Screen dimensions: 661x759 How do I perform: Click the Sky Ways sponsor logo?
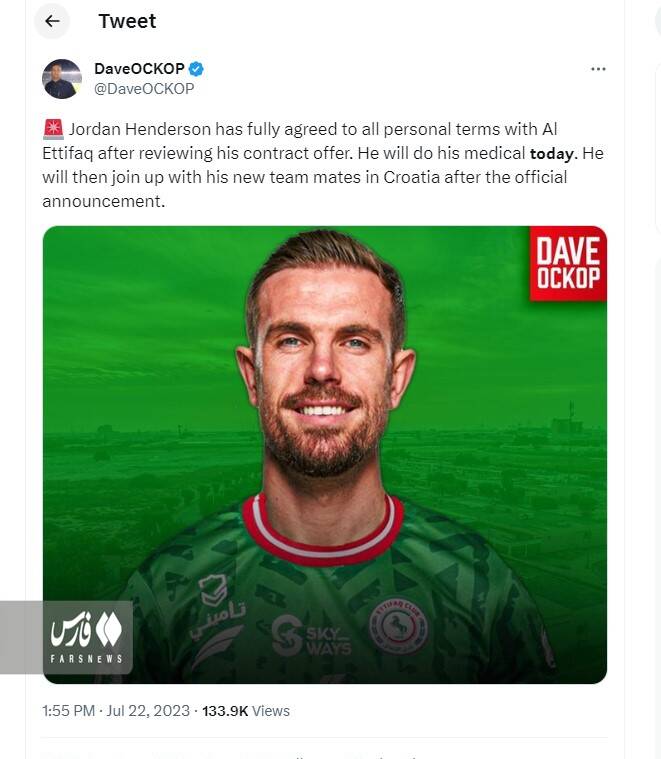point(311,636)
